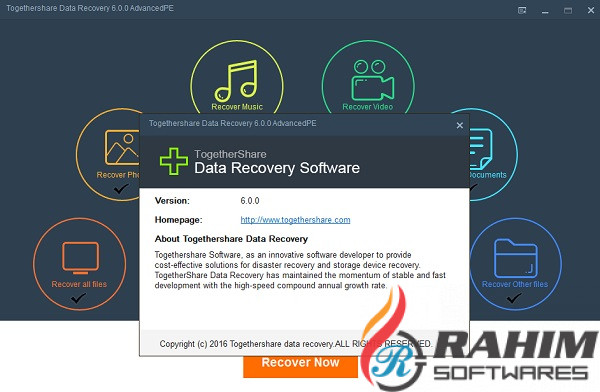Close the main Togethershare window
This screenshot has width=600, height=392.
point(591,10)
